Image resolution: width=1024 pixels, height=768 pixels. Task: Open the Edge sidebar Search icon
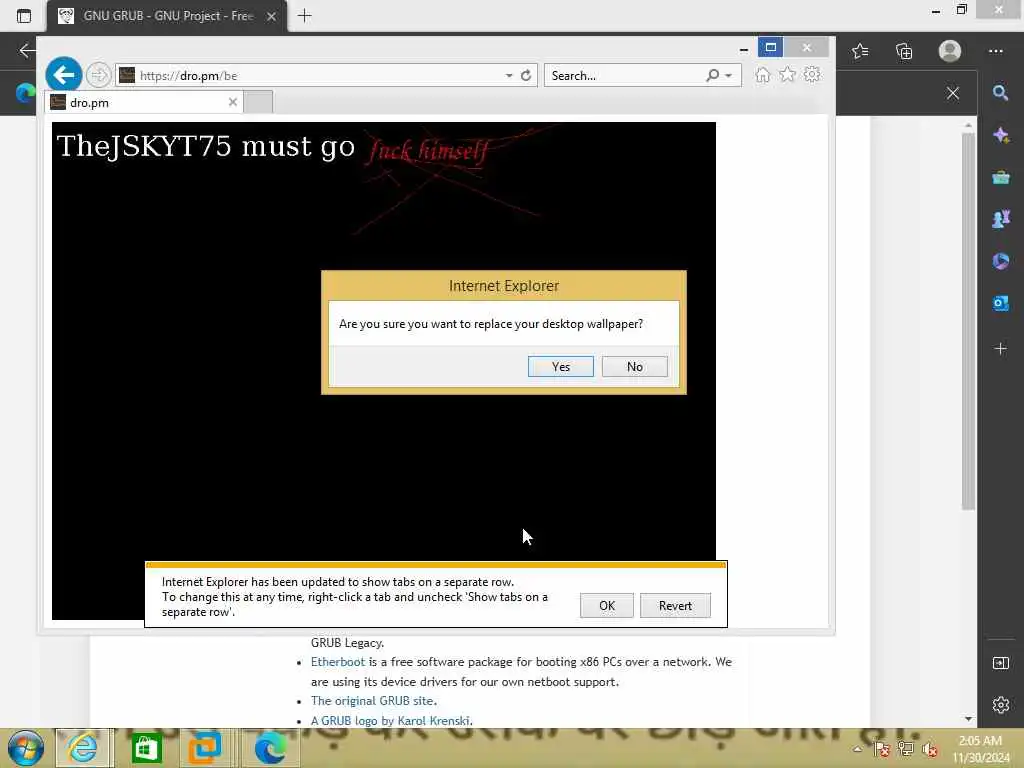click(x=1000, y=93)
